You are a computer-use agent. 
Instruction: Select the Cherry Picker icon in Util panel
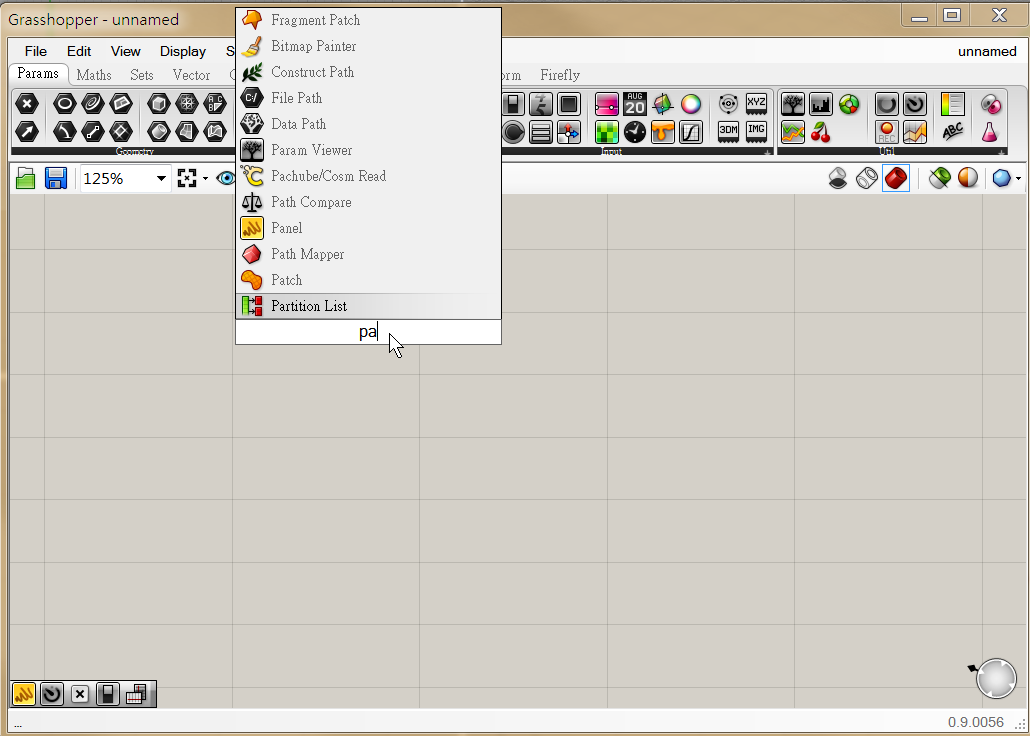pyautogui.click(x=821, y=132)
